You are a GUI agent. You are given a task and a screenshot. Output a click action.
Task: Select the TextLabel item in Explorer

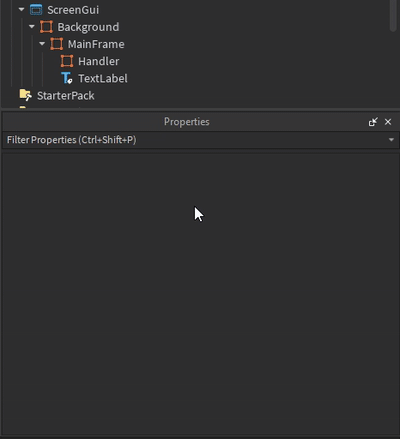pos(103,78)
